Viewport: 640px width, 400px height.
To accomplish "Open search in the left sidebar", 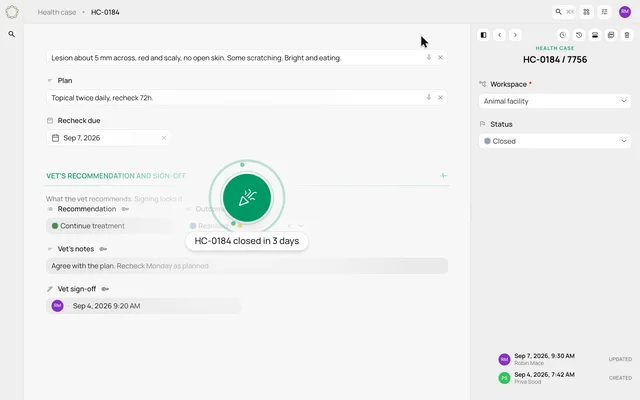I will 12,34.
